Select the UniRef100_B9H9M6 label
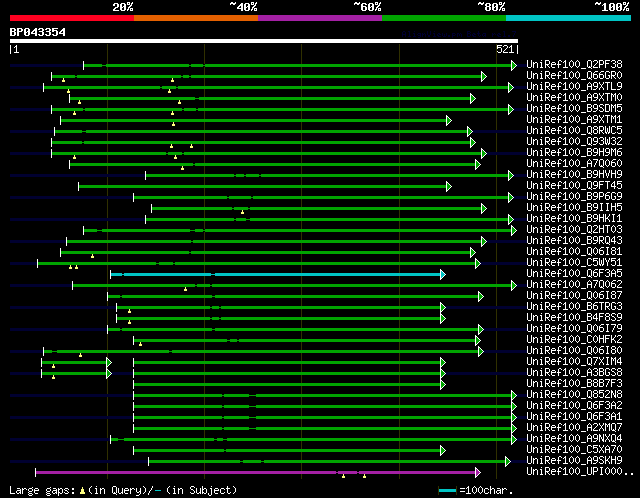This screenshot has height=498, width=640. point(574,153)
